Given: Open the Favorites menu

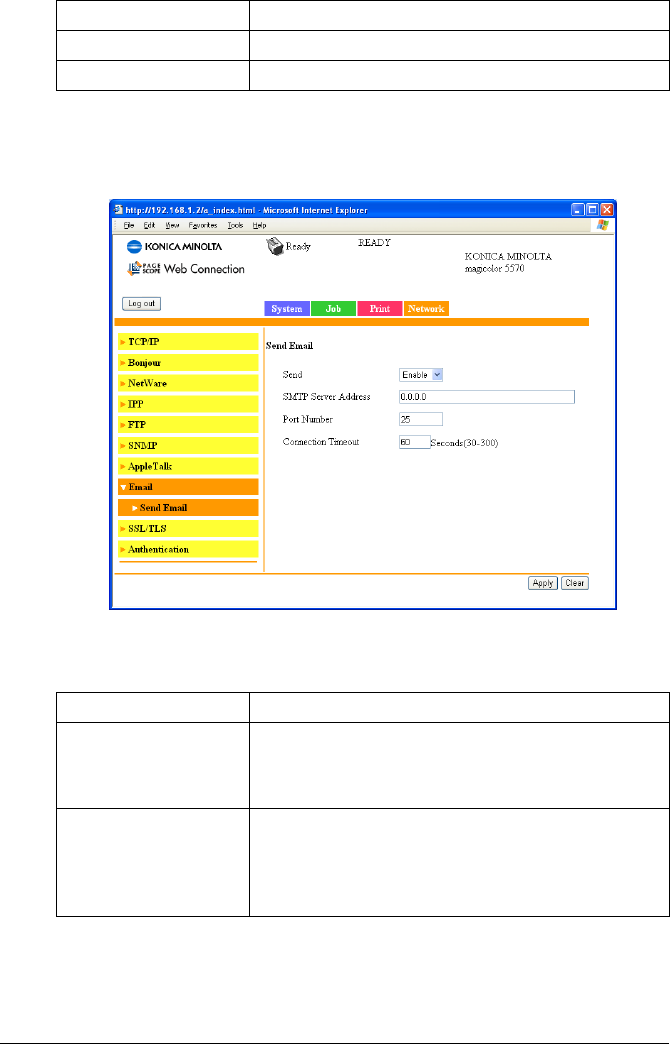Looking at the screenshot, I should tap(203, 226).
